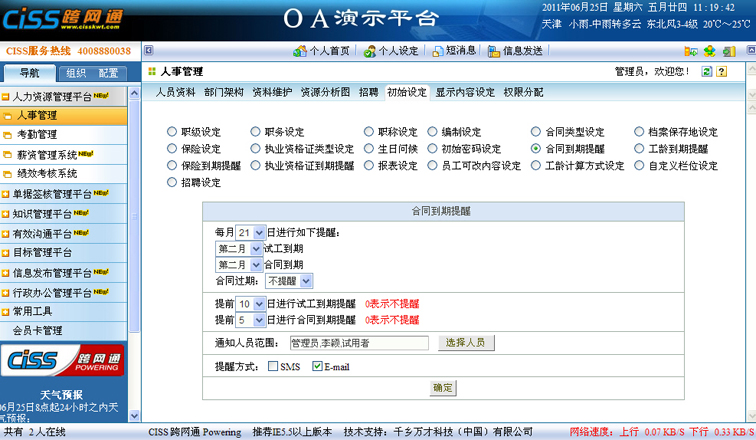Click the small icon left of 个人首页 toolbar
Screen dimensions: 756x440
point(149,50)
